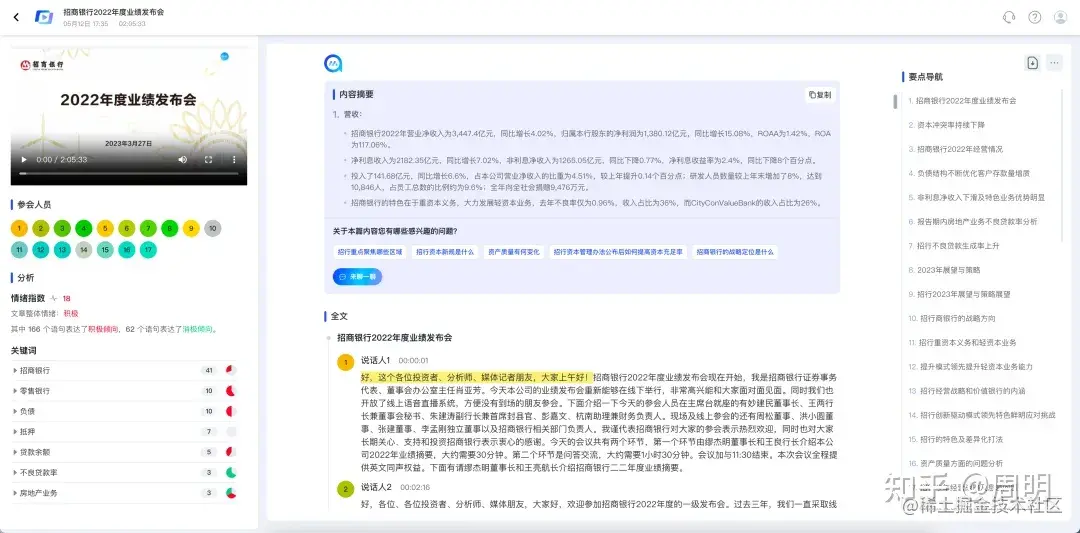Image resolution: width=1080 pixels, height=533 pixels.
Task: Go back using the top-left arrow
Action: click(x=17, y=17)
